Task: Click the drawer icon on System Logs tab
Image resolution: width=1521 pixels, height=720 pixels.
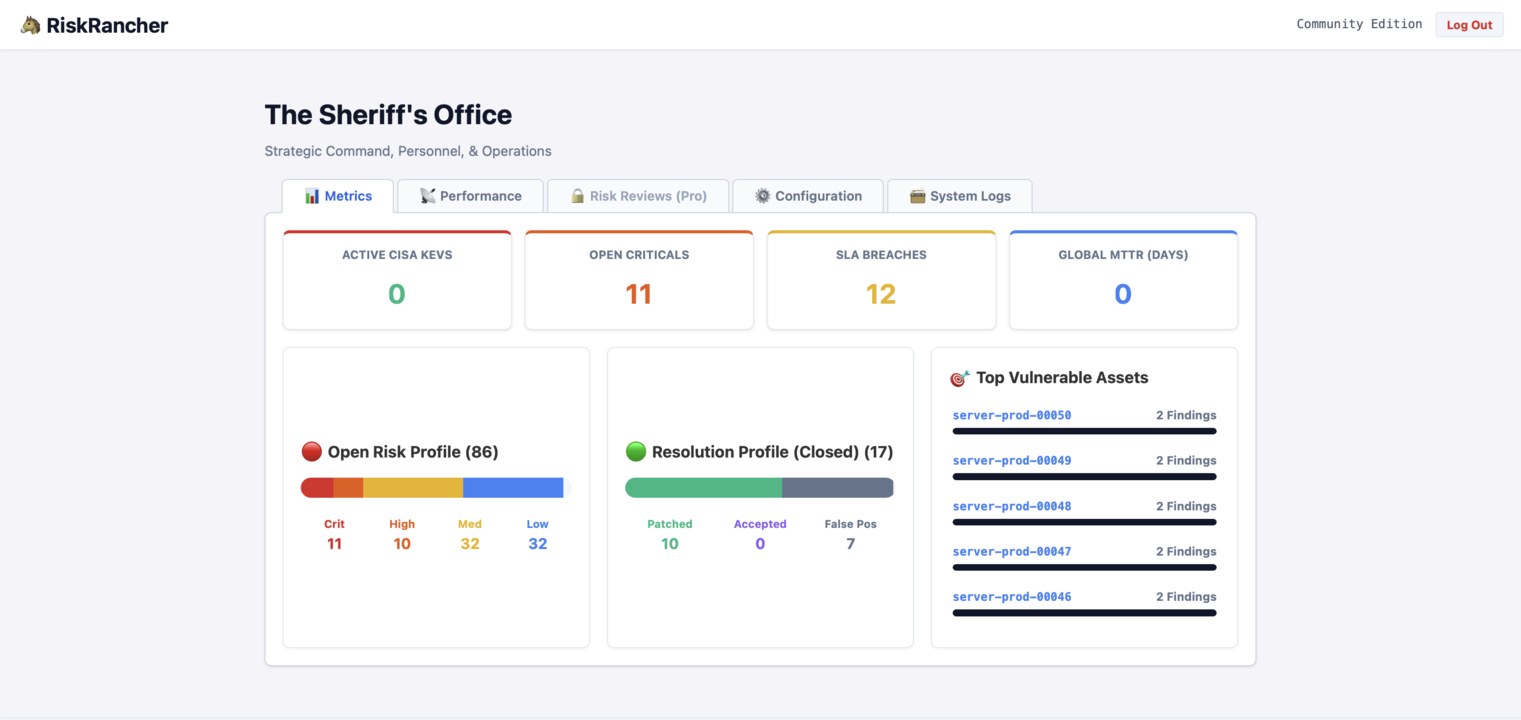Action: click(917, 196)
